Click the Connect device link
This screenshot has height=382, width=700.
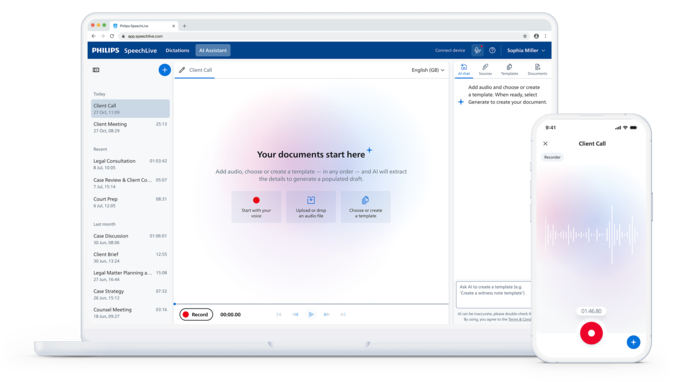pyautogui.click(x=450, y=50)
